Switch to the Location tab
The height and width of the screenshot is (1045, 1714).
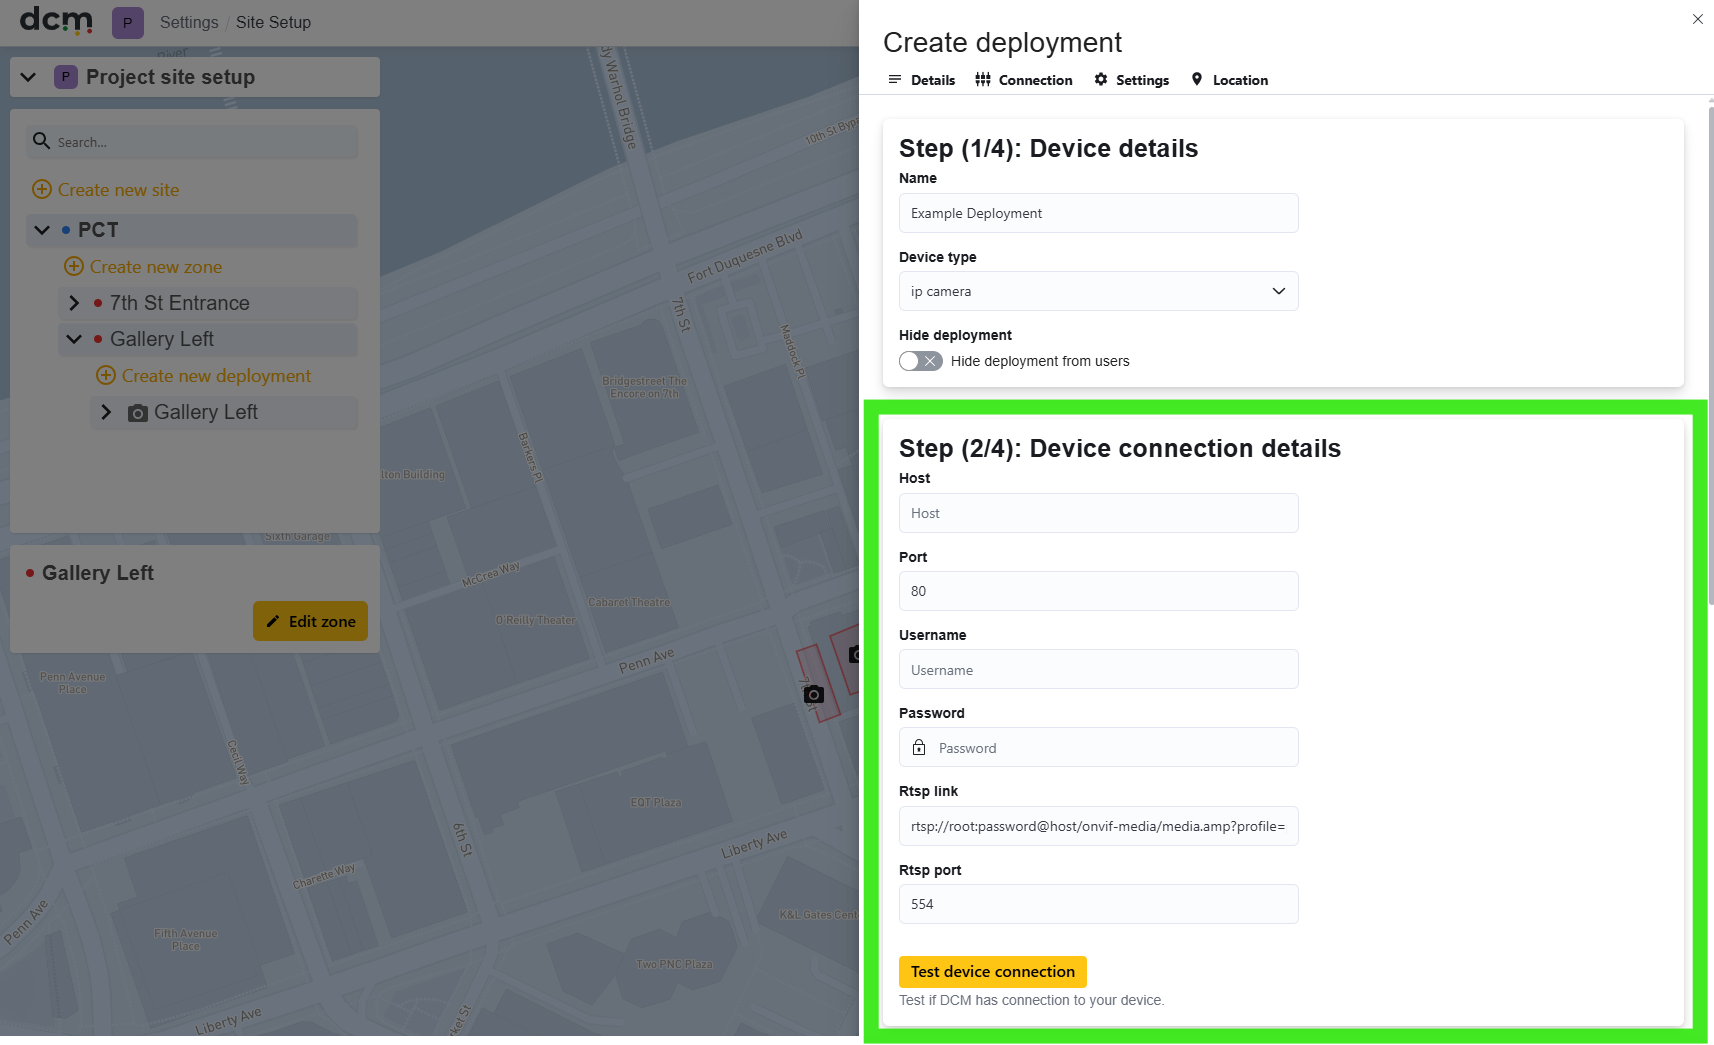coord(1229,80)
